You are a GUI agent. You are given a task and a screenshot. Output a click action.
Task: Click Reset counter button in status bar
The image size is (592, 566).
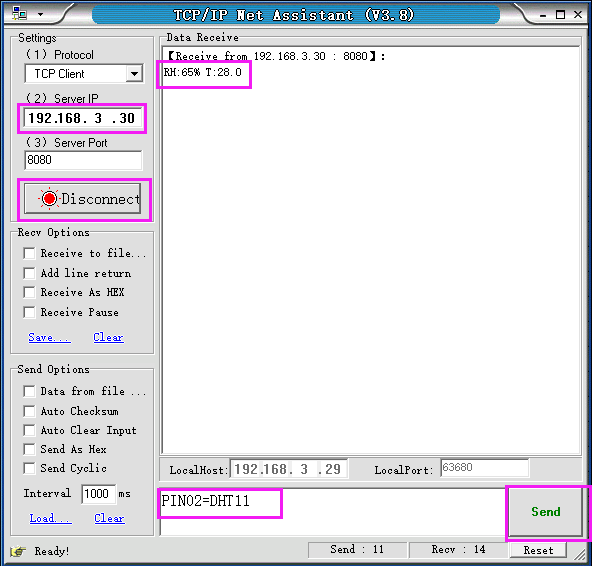[x=538, y=550]
